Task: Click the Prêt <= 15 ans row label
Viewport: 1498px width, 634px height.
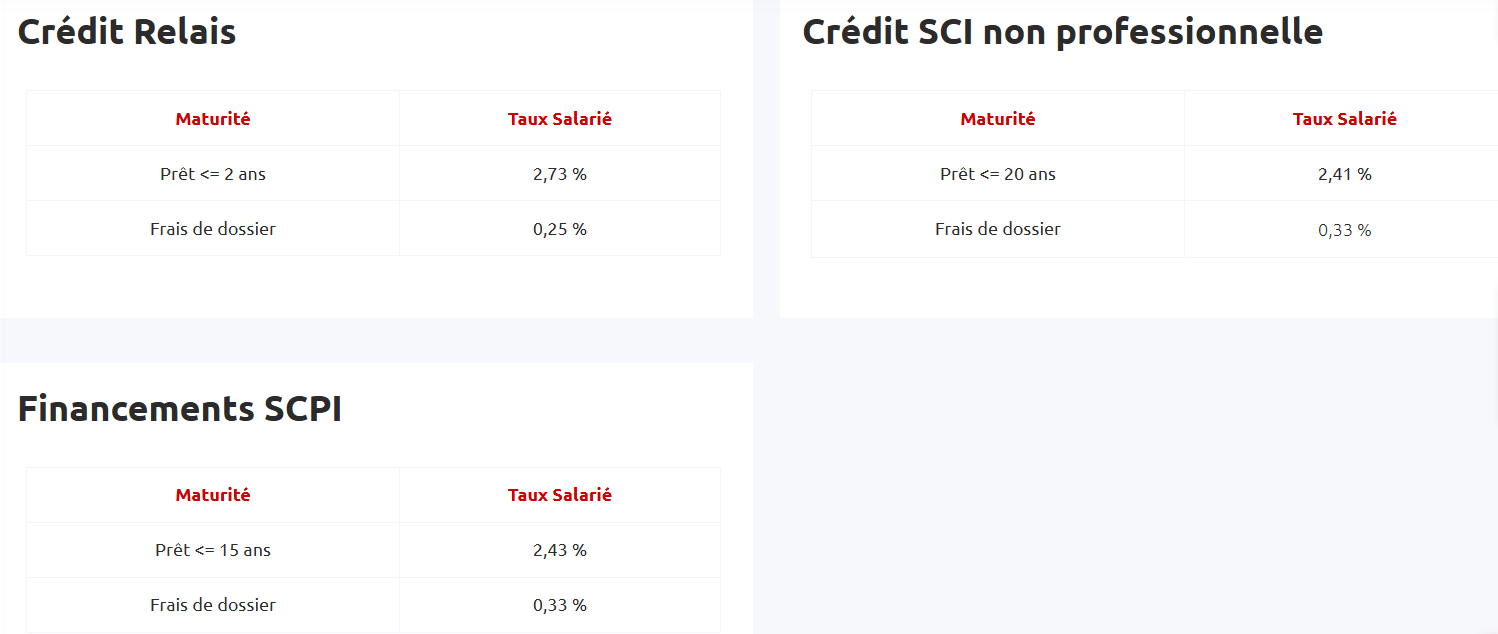Action: 213,550
